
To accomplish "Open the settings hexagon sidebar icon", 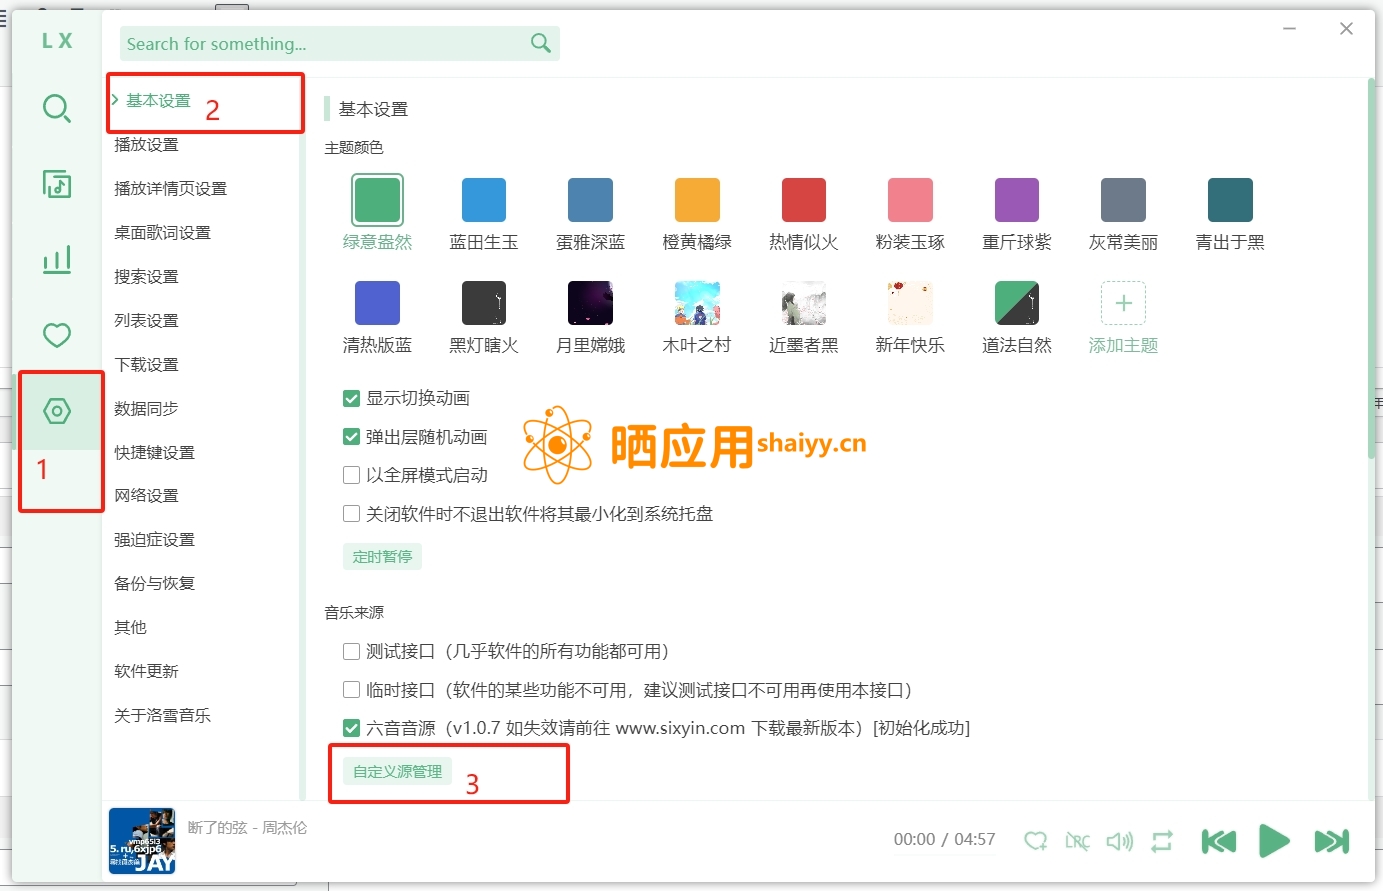I will [x=57, y=411].
